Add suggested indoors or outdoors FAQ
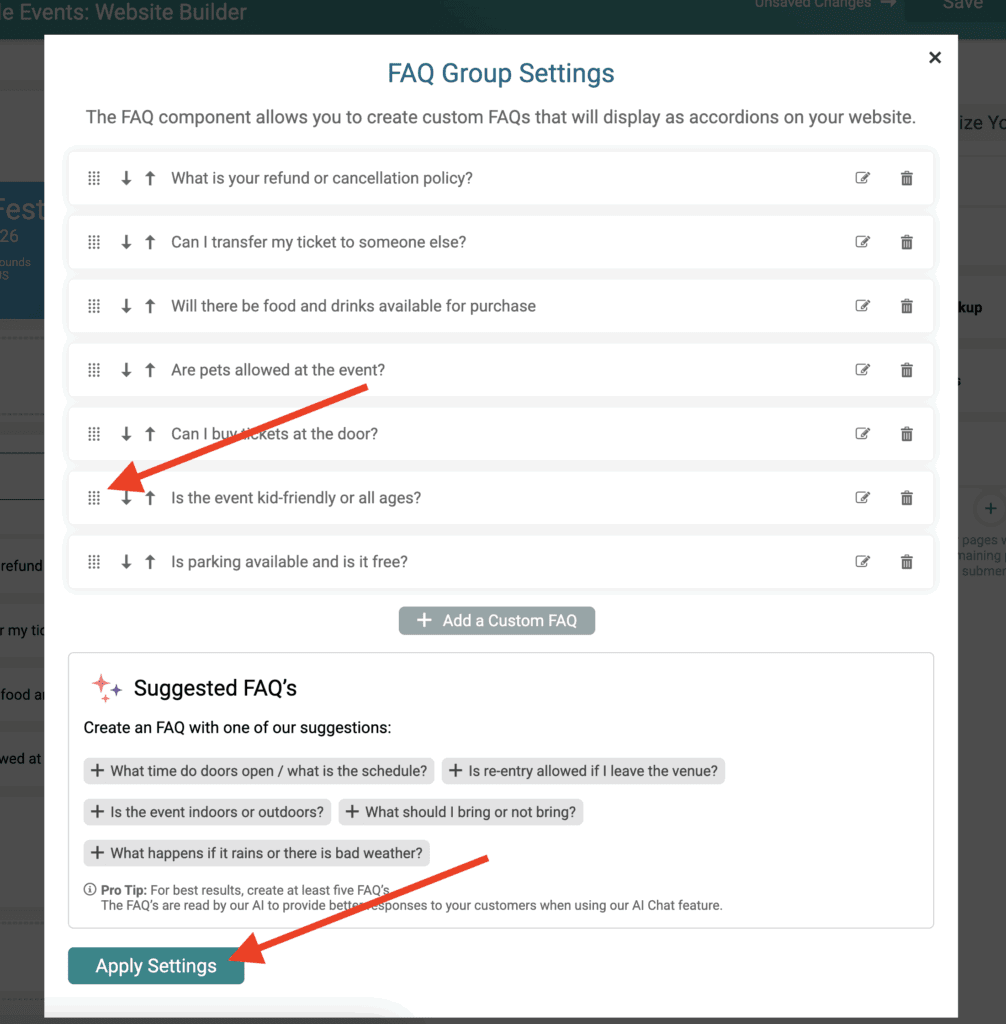Screen dimensions: 1006x1024 [x=207, y=812]
